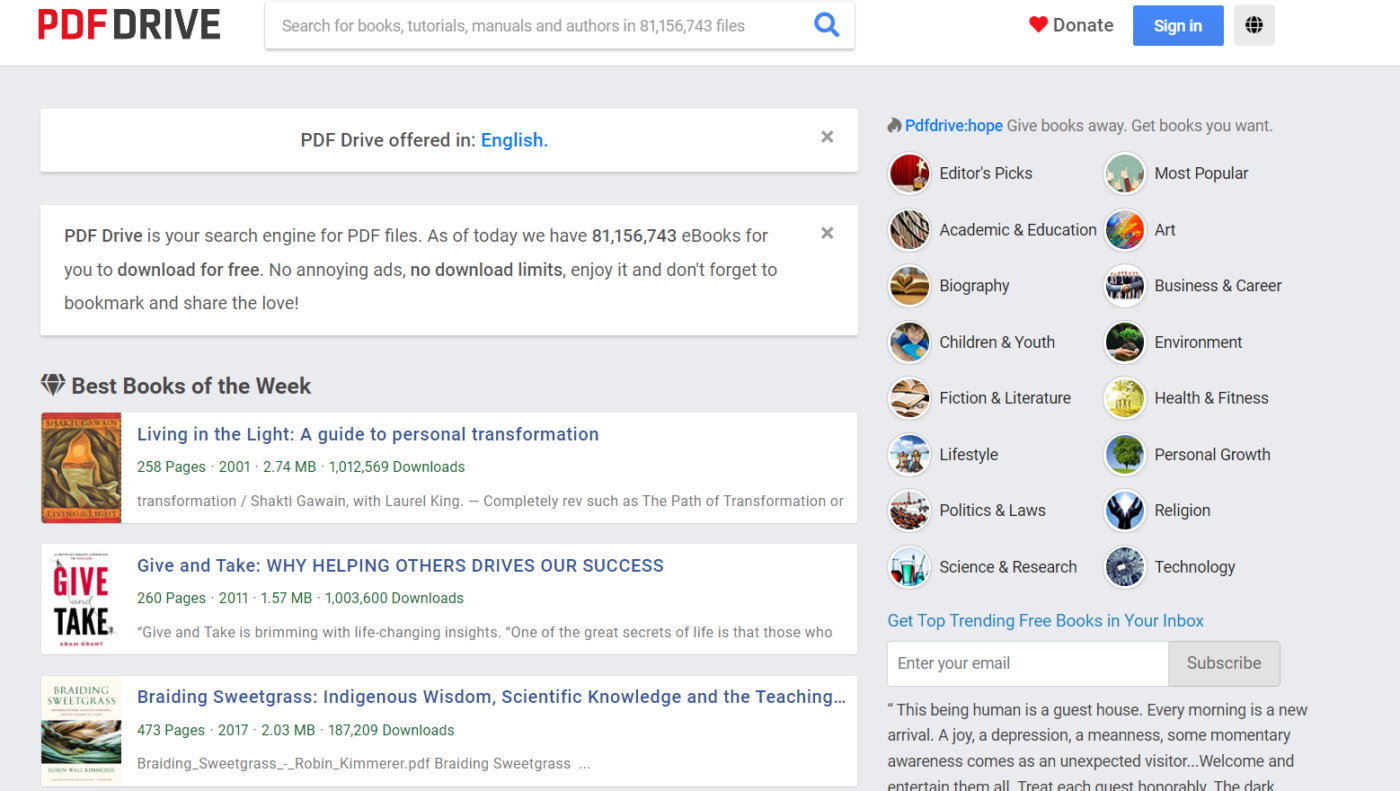Open 'Living in the Light' book title
The image size is (1400, 791).
(368, 434)
